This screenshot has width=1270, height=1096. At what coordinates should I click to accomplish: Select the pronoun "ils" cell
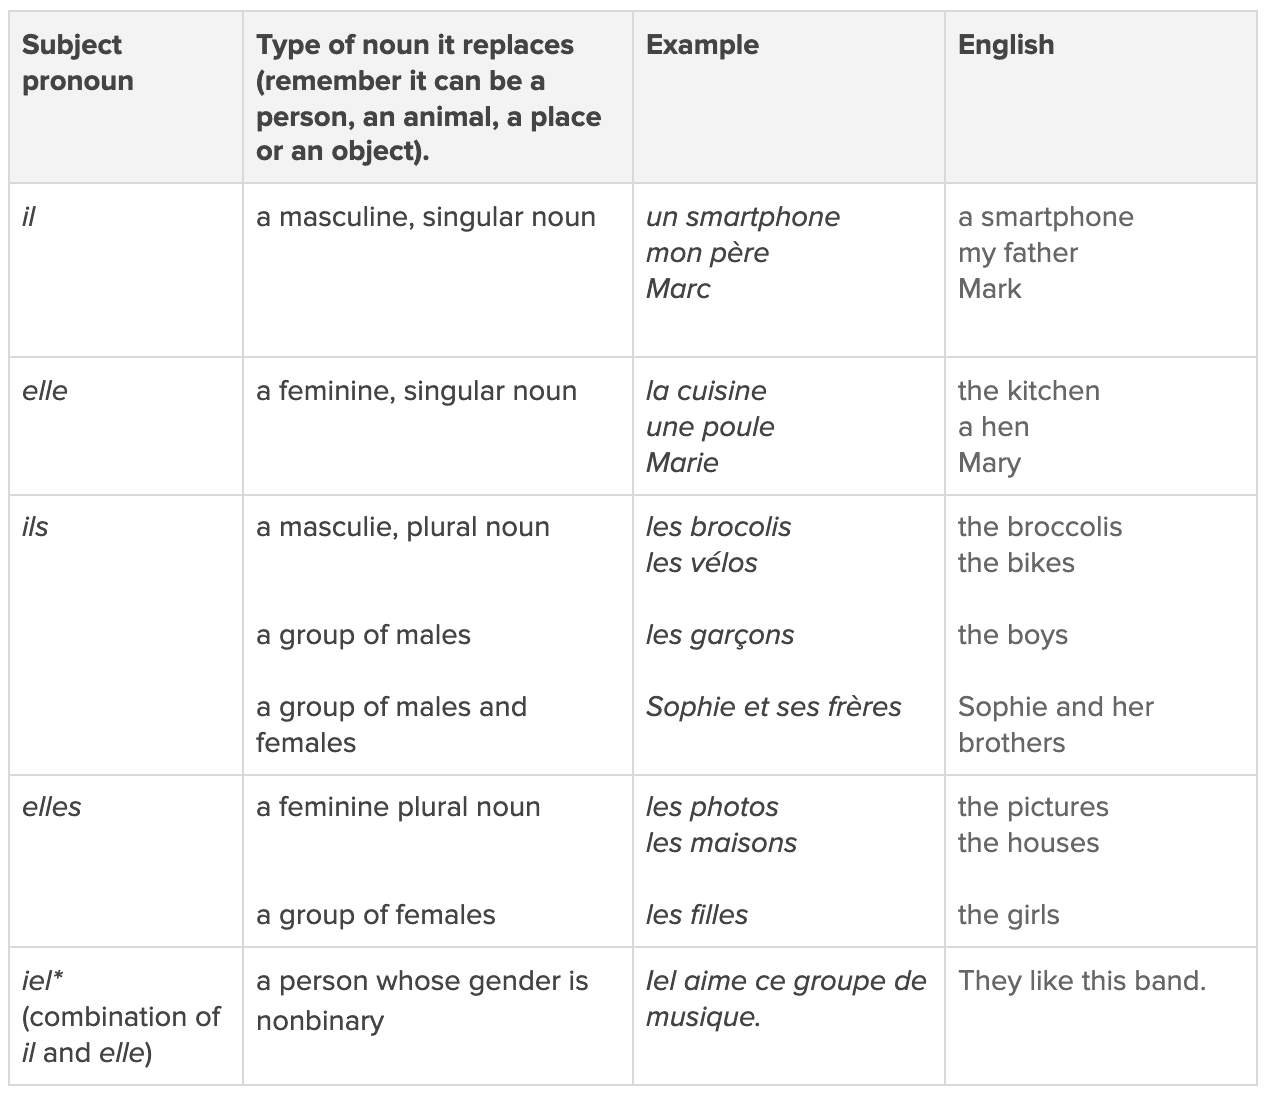[35, 527]
